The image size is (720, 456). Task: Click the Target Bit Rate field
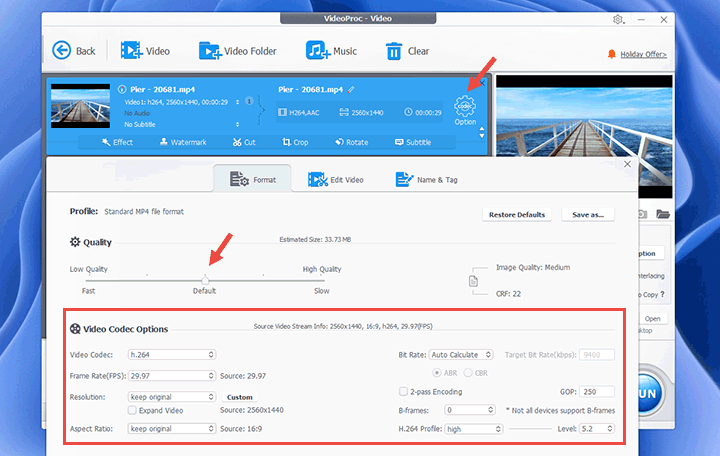(x=596, y=355)
